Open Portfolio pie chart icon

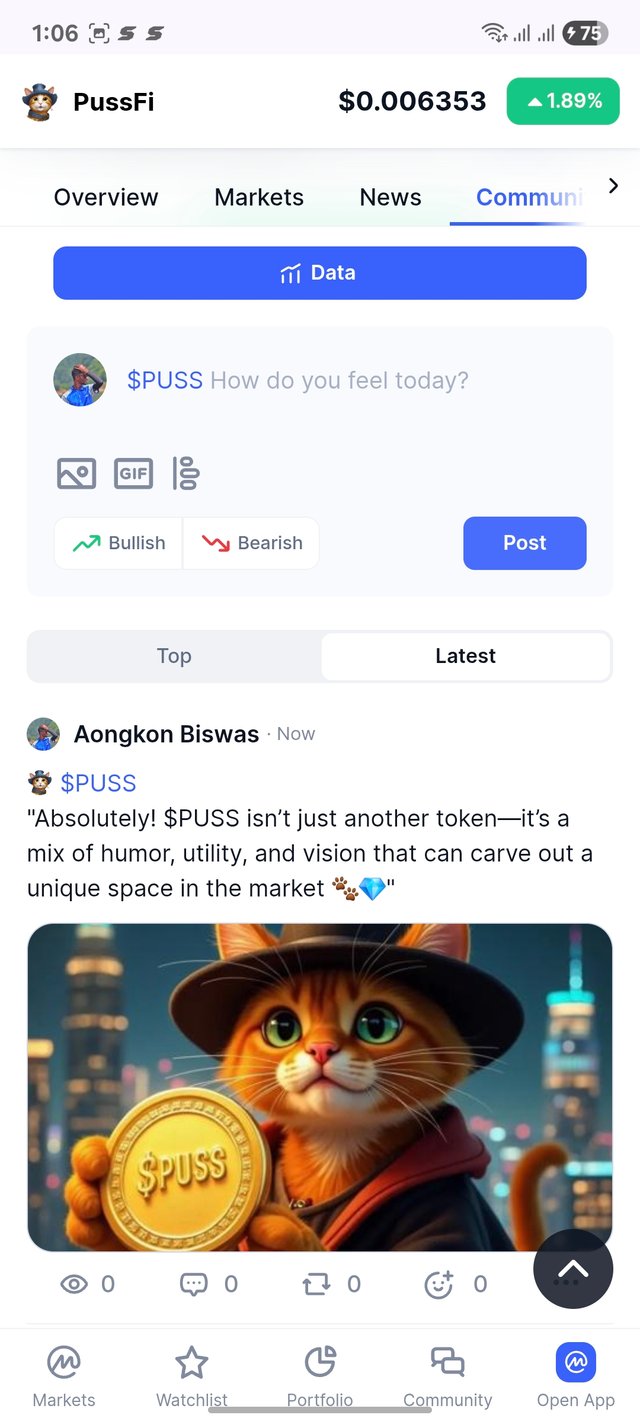pyautogui.click(x=320, y=1362)
